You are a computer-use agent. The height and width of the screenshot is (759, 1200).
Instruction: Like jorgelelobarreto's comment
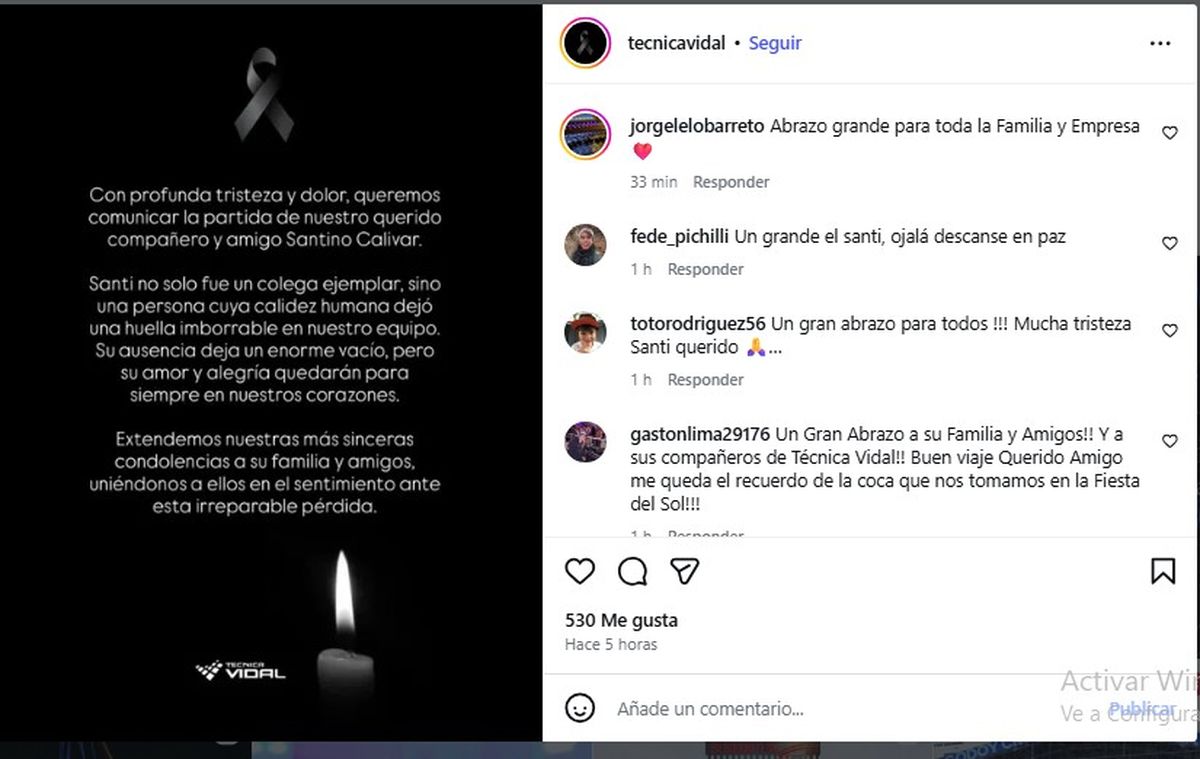click(x=1169, y=133)
